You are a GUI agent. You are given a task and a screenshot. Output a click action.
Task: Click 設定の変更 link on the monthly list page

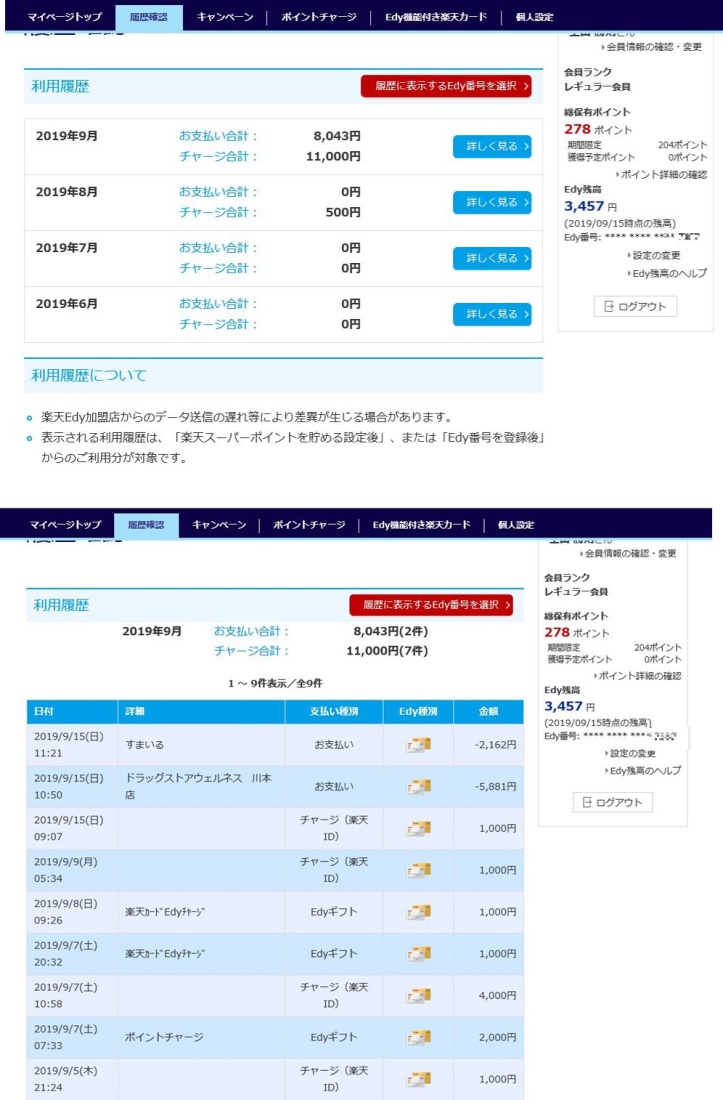pyautogui.click(x=654, y=255)
